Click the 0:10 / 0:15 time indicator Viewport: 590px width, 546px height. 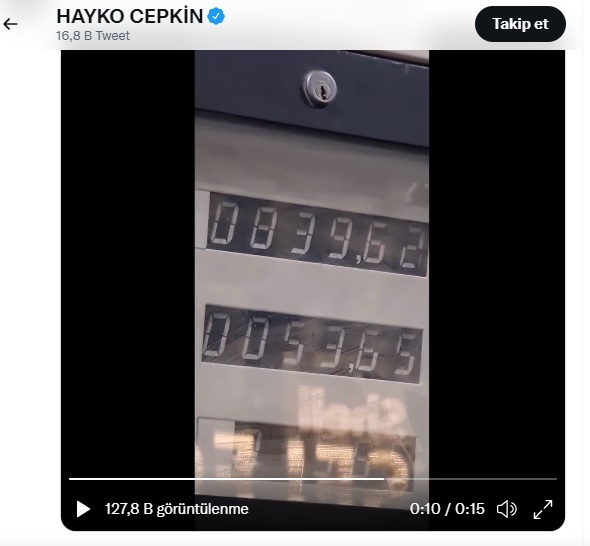(447, 509)
